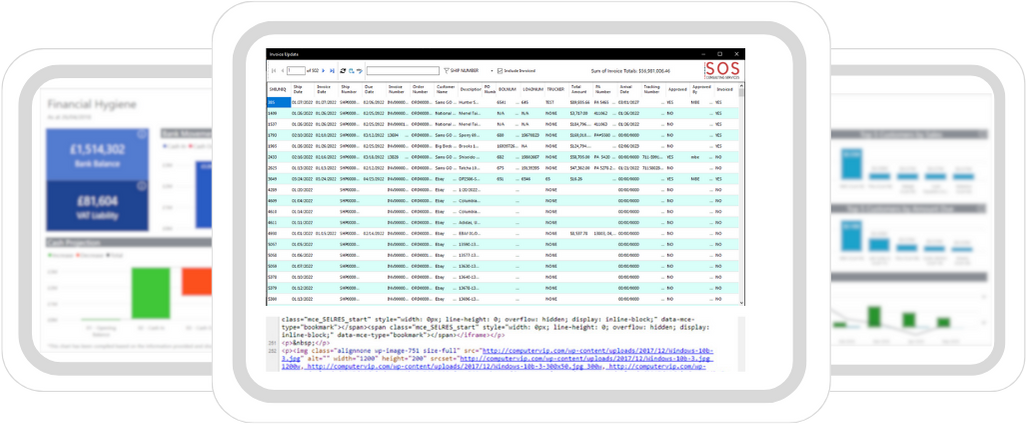Screen dimensions: 1026x424
Task: Go to the previous record
Action: tap(280, 71)
